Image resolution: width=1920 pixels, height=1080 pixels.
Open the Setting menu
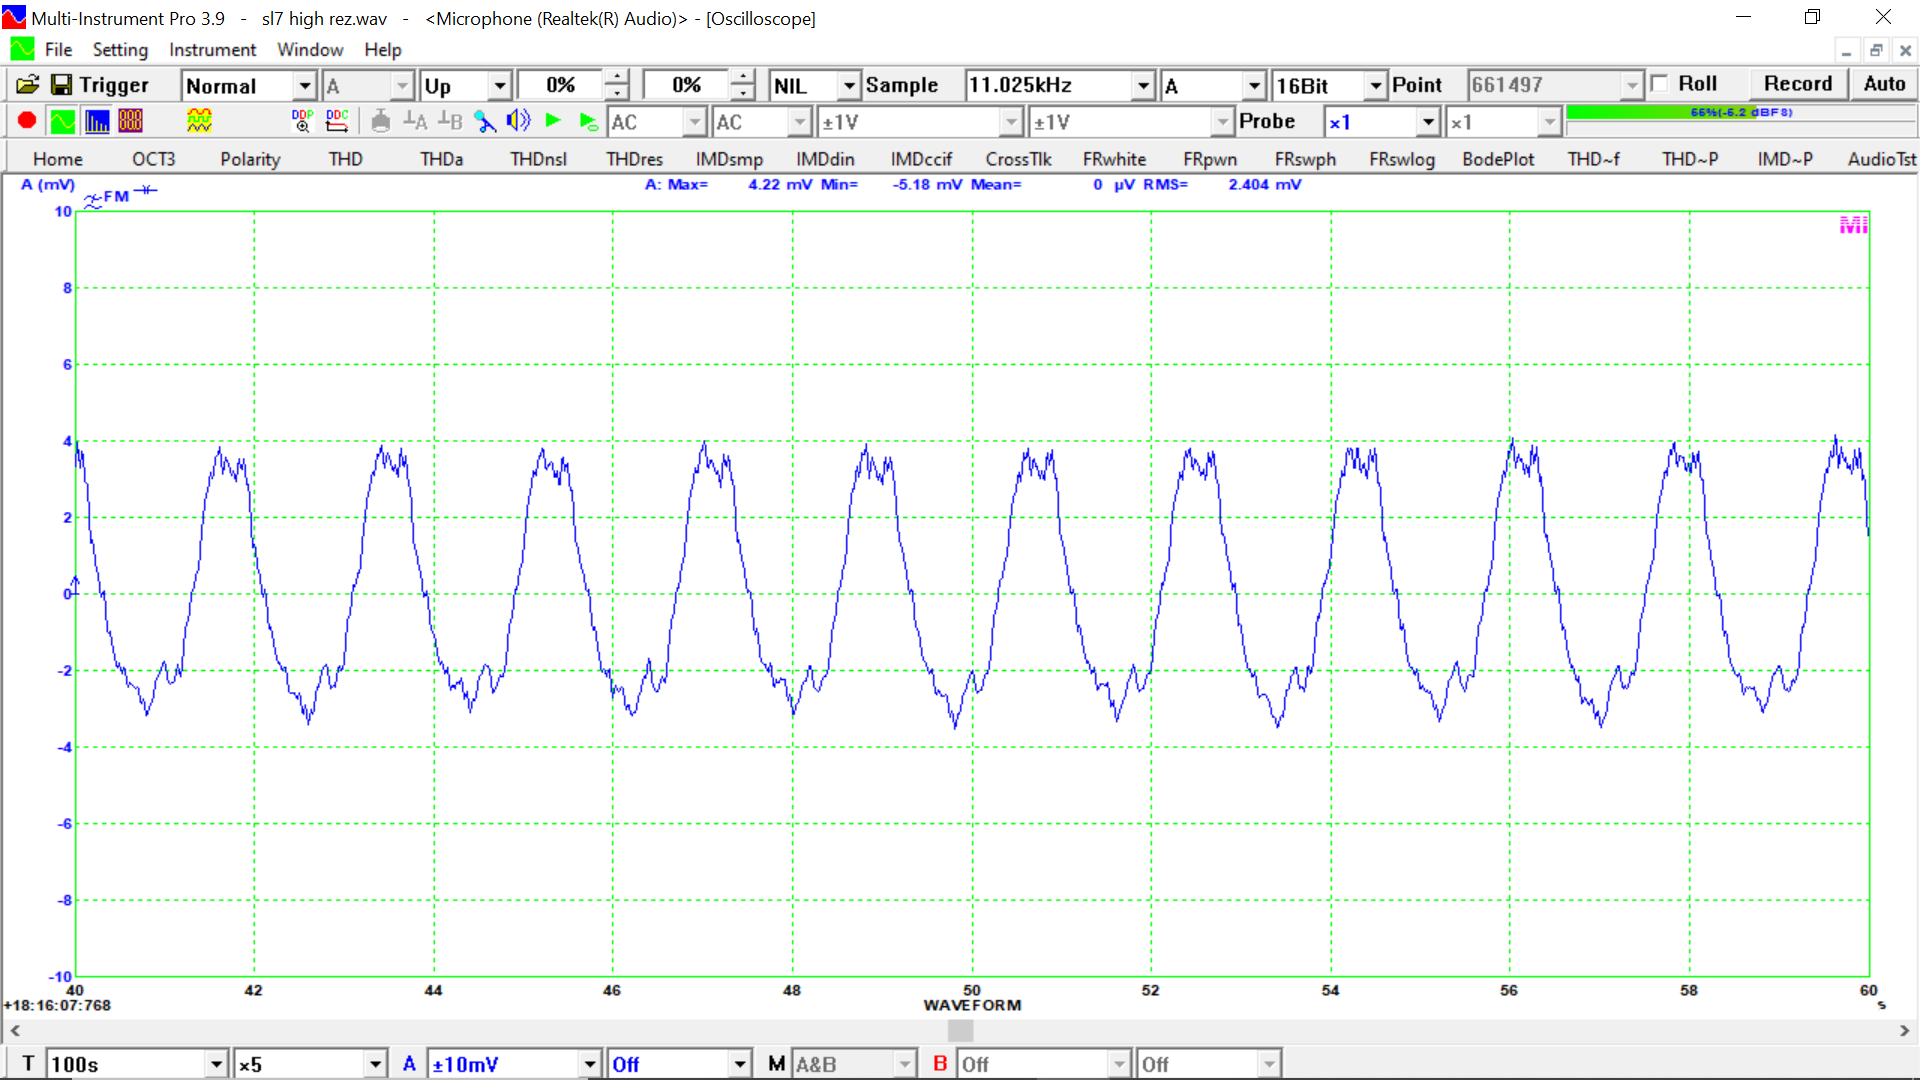pos(120,49)
